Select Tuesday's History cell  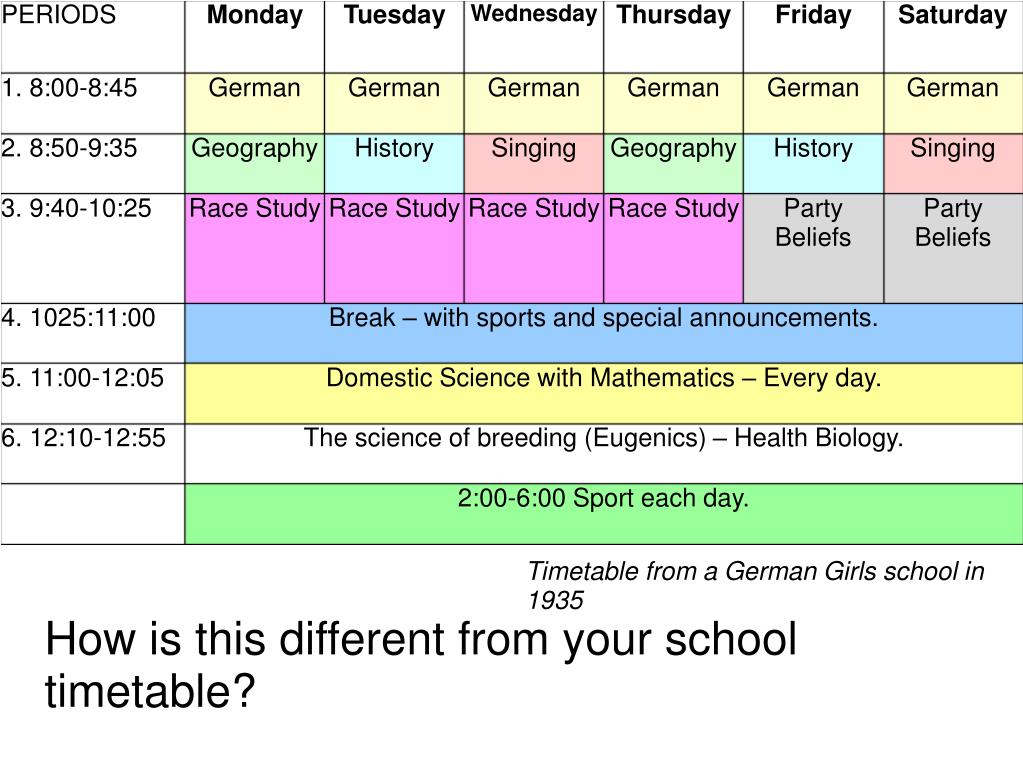point(394,164)
